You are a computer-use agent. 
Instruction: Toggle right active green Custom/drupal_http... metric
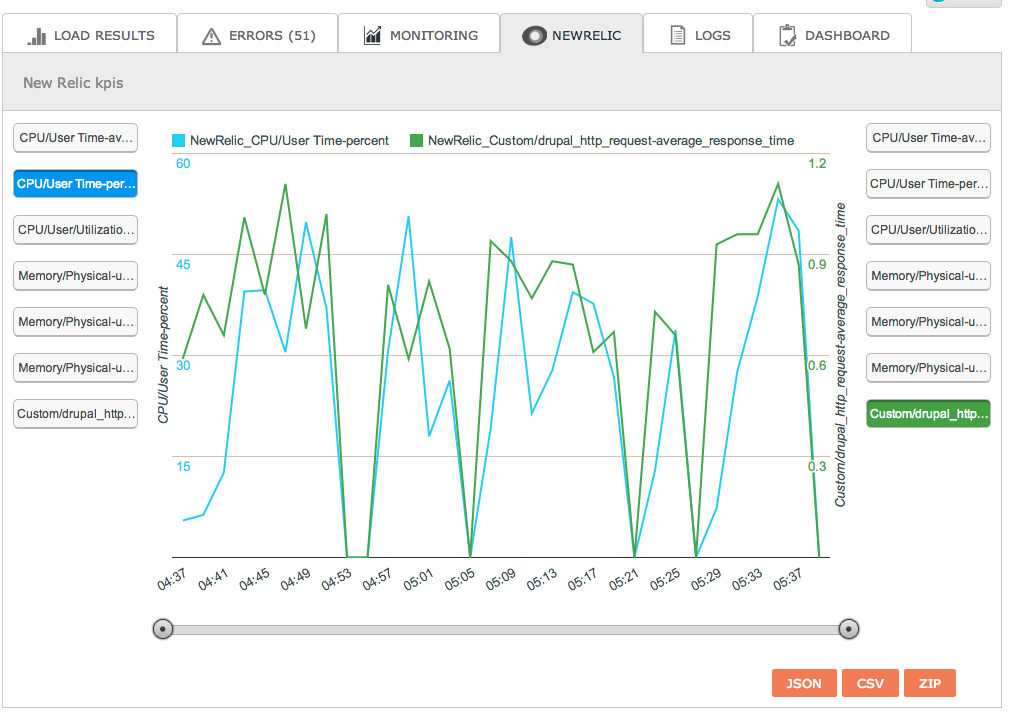928,414
